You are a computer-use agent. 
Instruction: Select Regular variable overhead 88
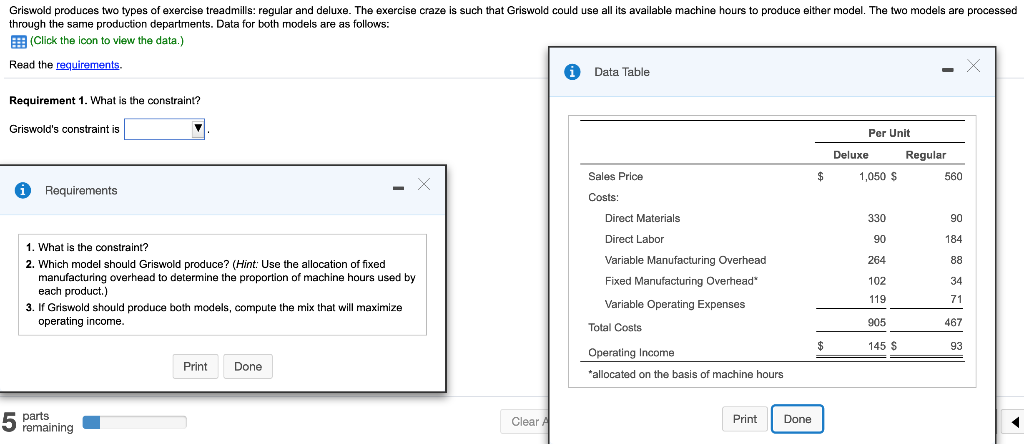(957, 260)
